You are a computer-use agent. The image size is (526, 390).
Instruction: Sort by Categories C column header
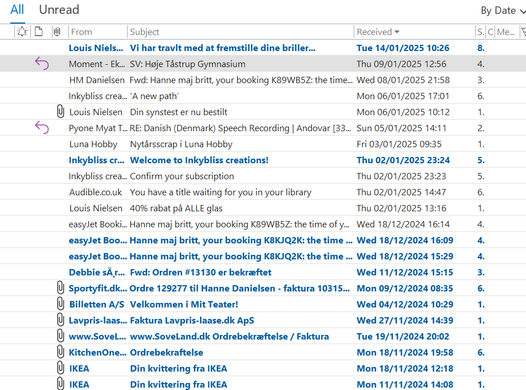tap(490, 32)
